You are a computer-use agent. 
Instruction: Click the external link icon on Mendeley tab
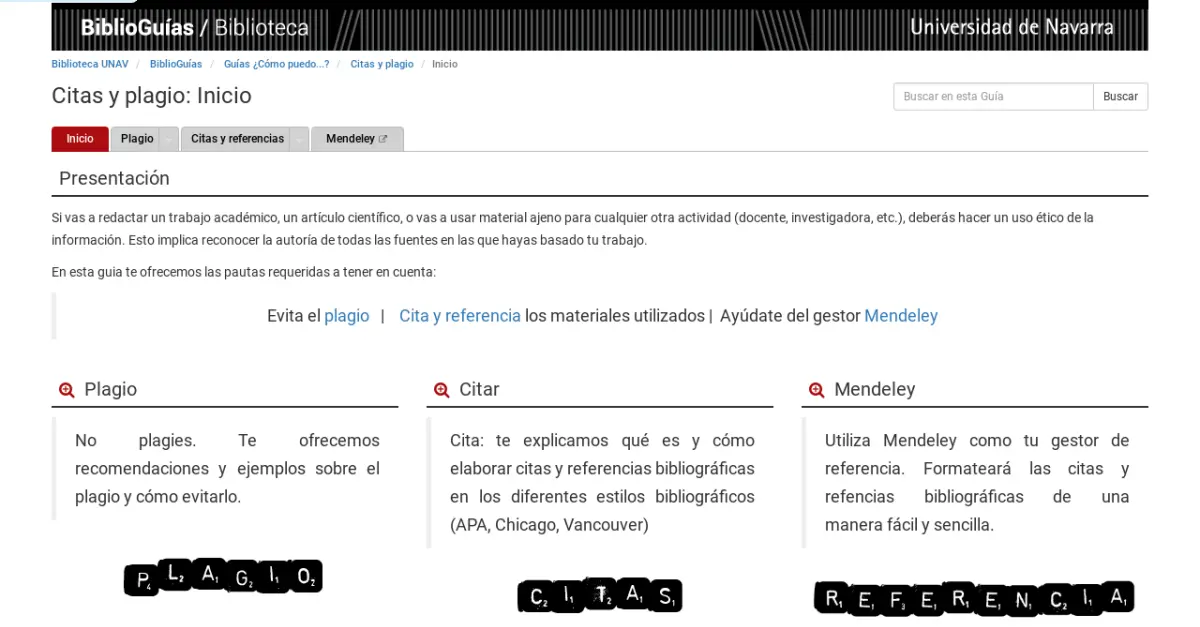(x=383, y=139)
